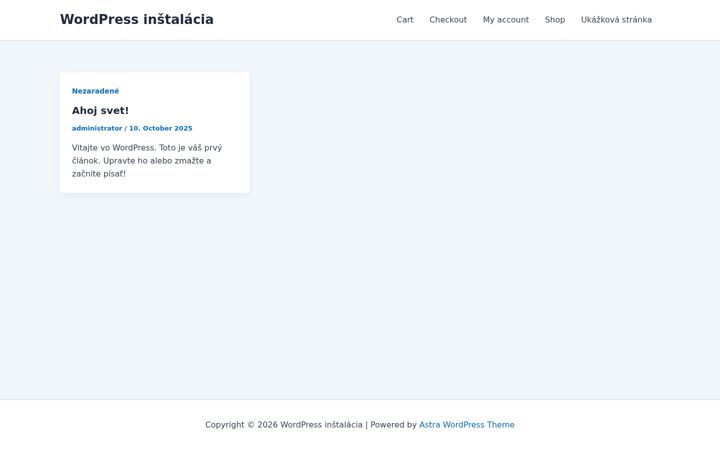The height and width of the screenshot is (450, 720).
Task: Go to the Checkout page
Action: pyautogui.click(x=448, y=20)
